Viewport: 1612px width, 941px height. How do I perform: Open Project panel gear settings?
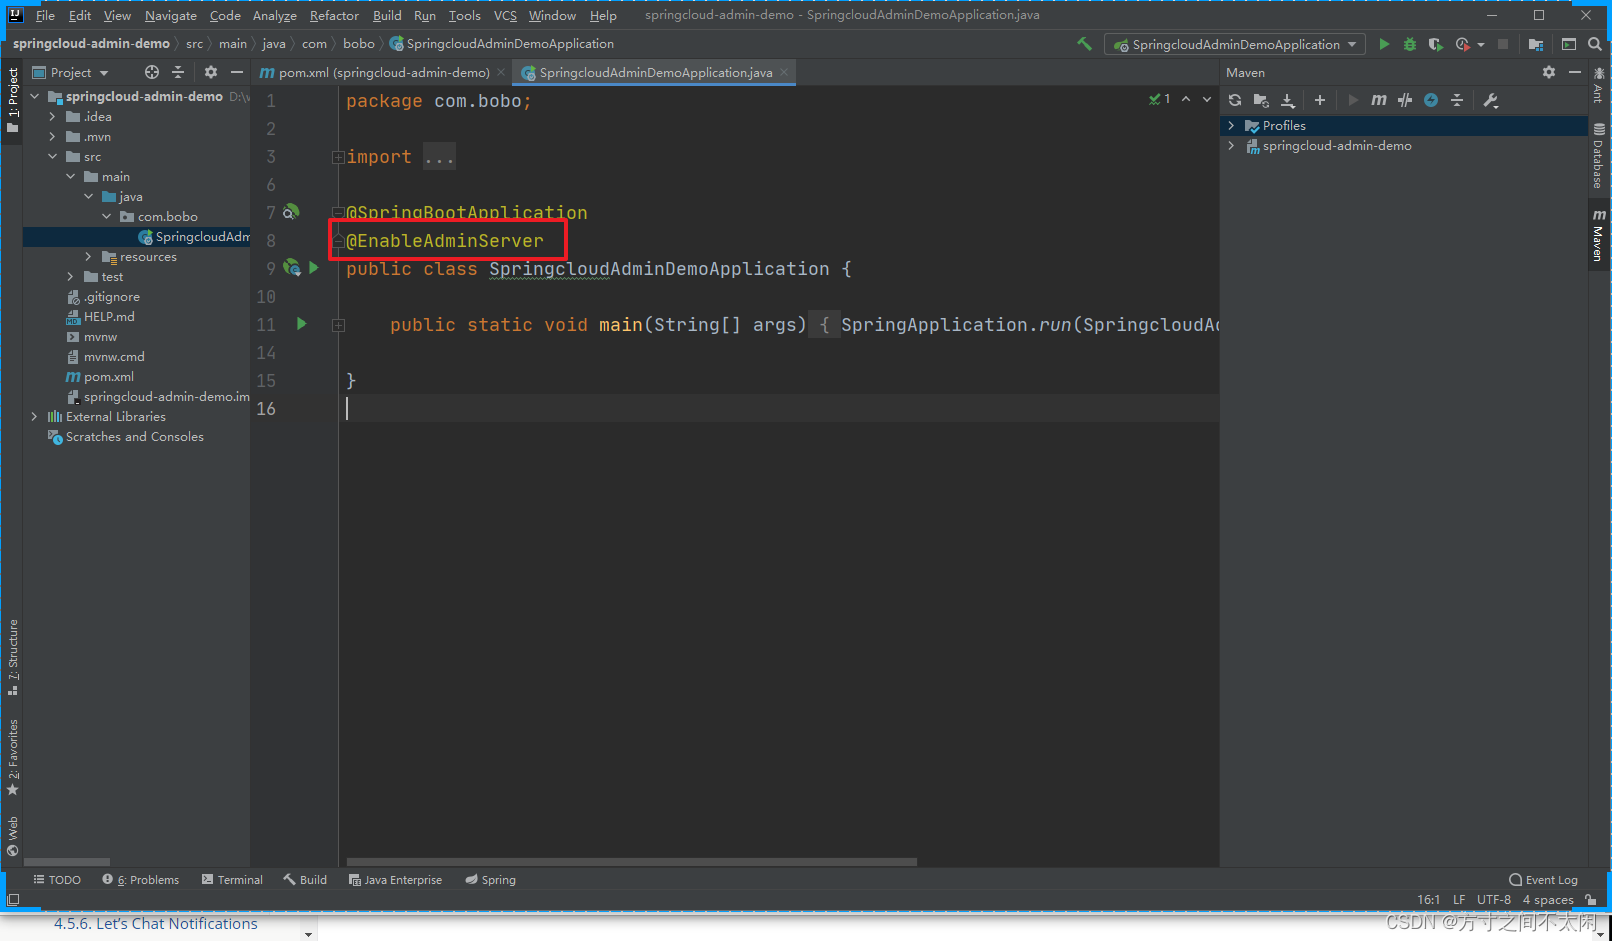(211, 72)
